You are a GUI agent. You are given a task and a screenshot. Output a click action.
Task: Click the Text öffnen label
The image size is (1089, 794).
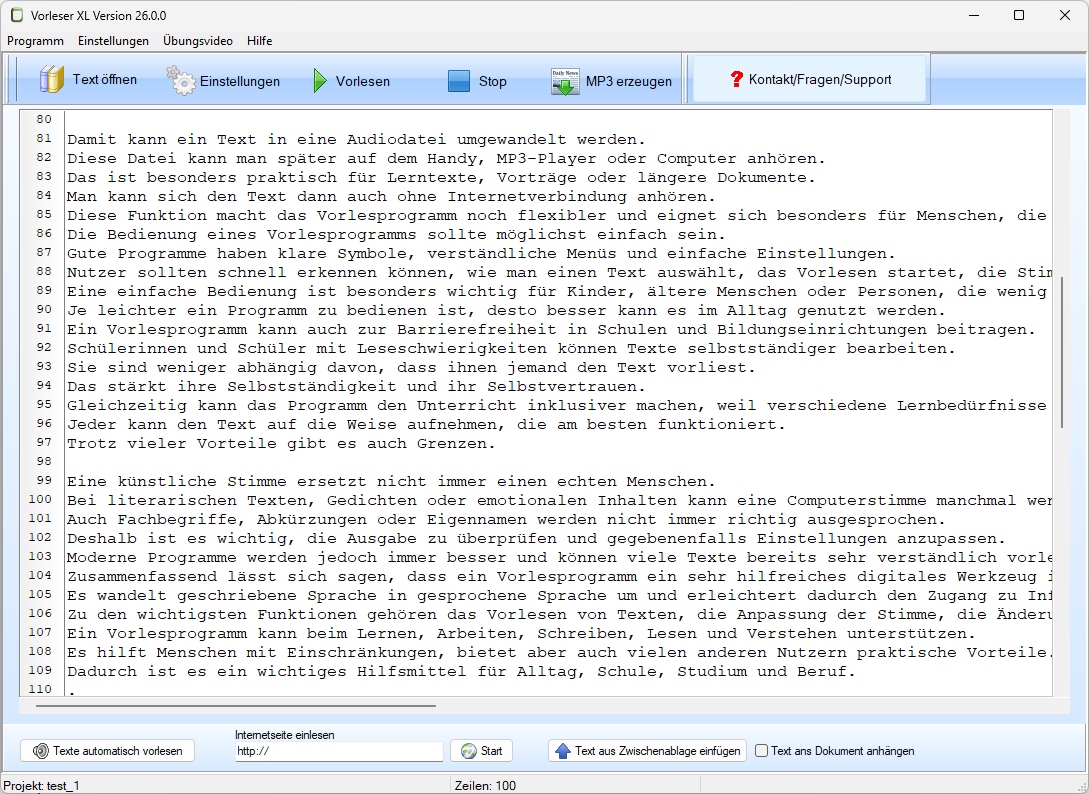[105, 79]
